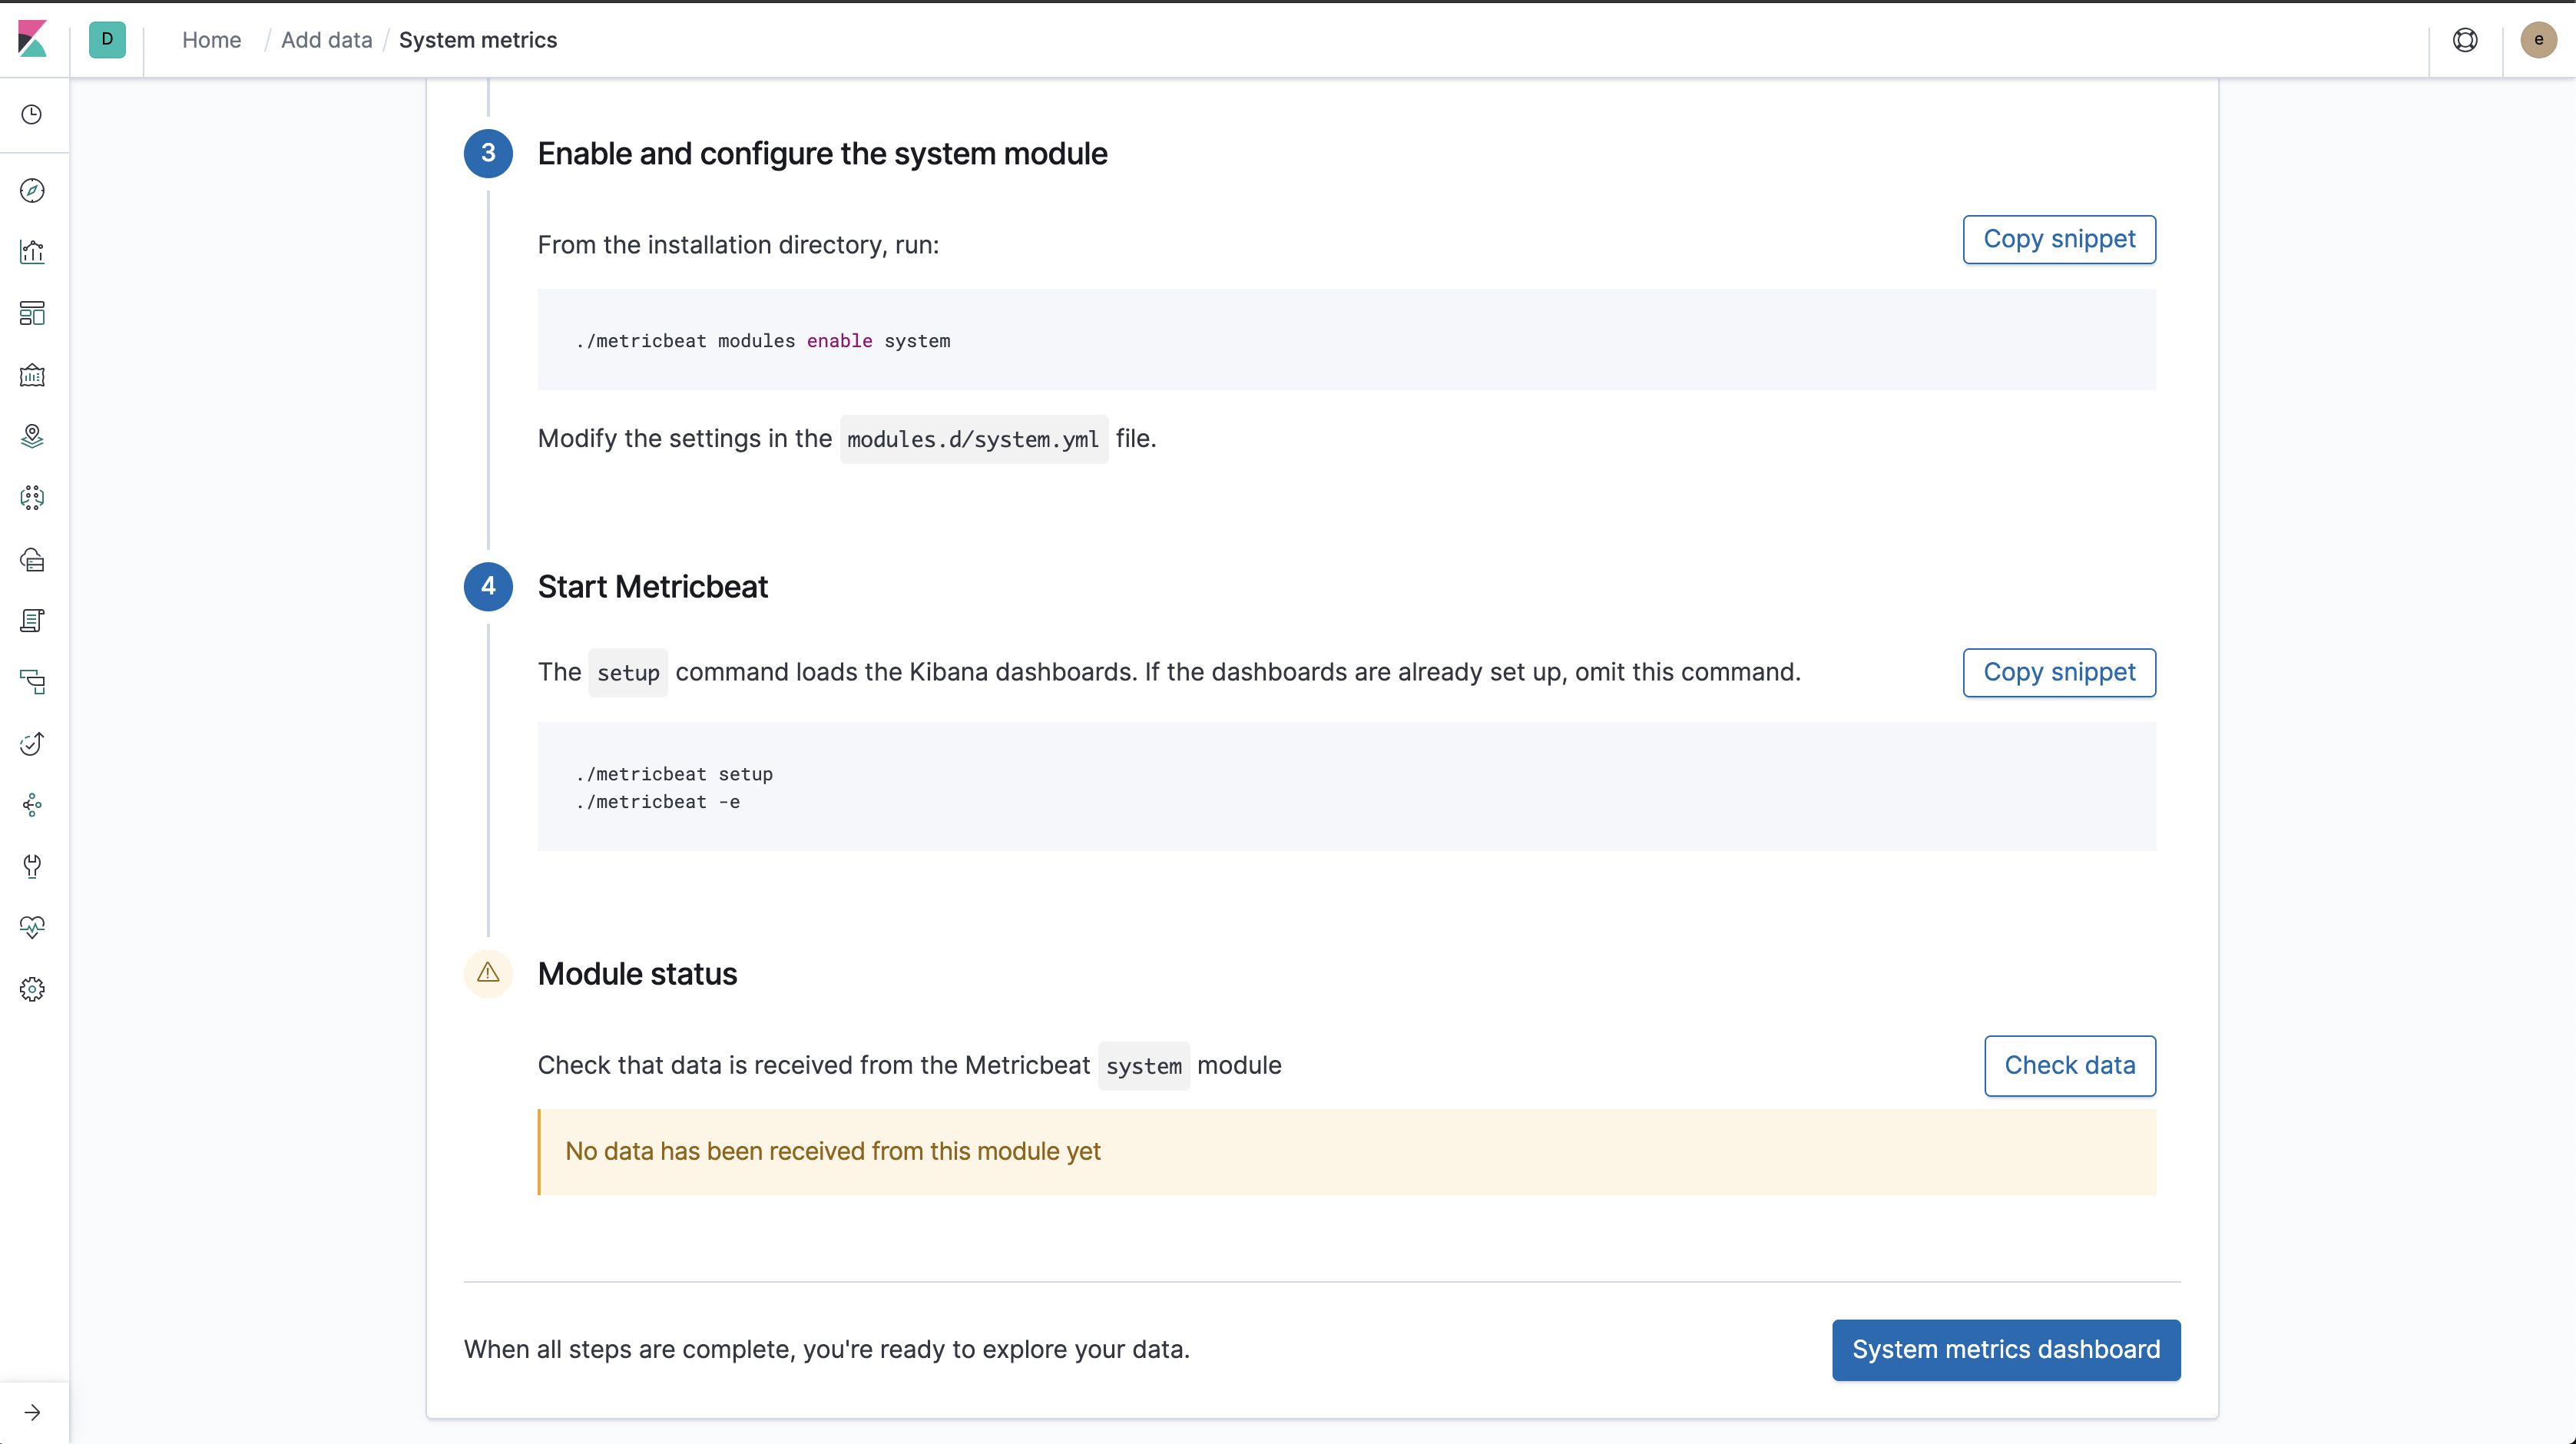Open the Machine Learning icon
This screenshot has height=1444, width=2576.
coord(32,497)
